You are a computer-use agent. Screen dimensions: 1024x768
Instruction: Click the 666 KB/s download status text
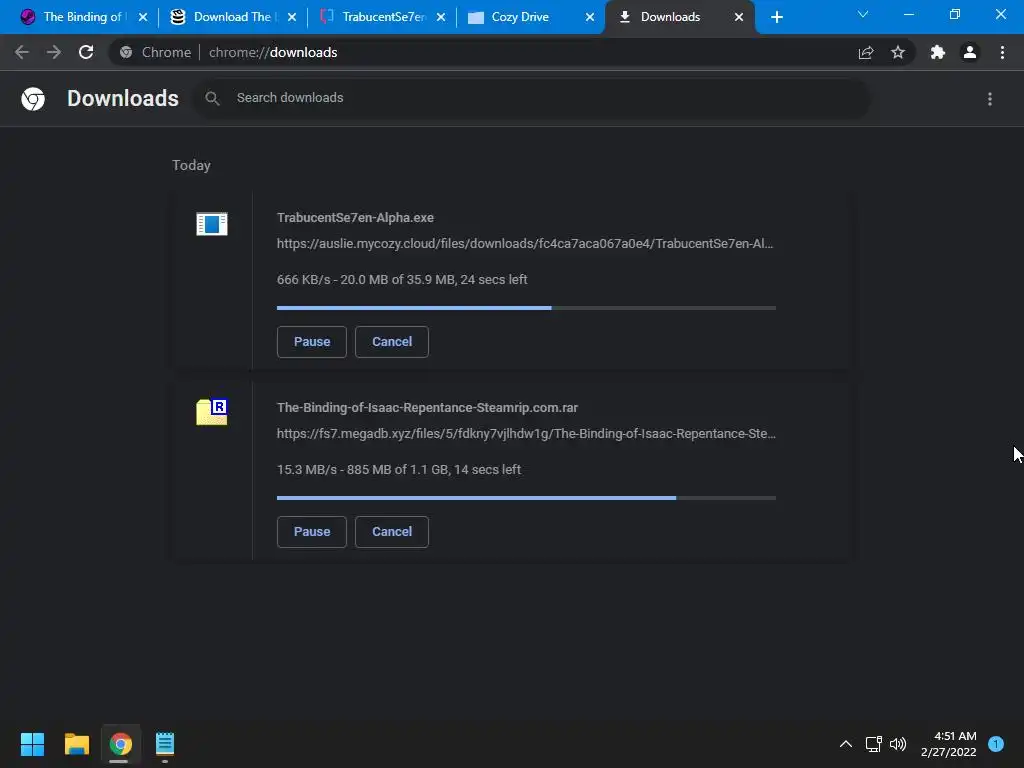pos(402,280)
